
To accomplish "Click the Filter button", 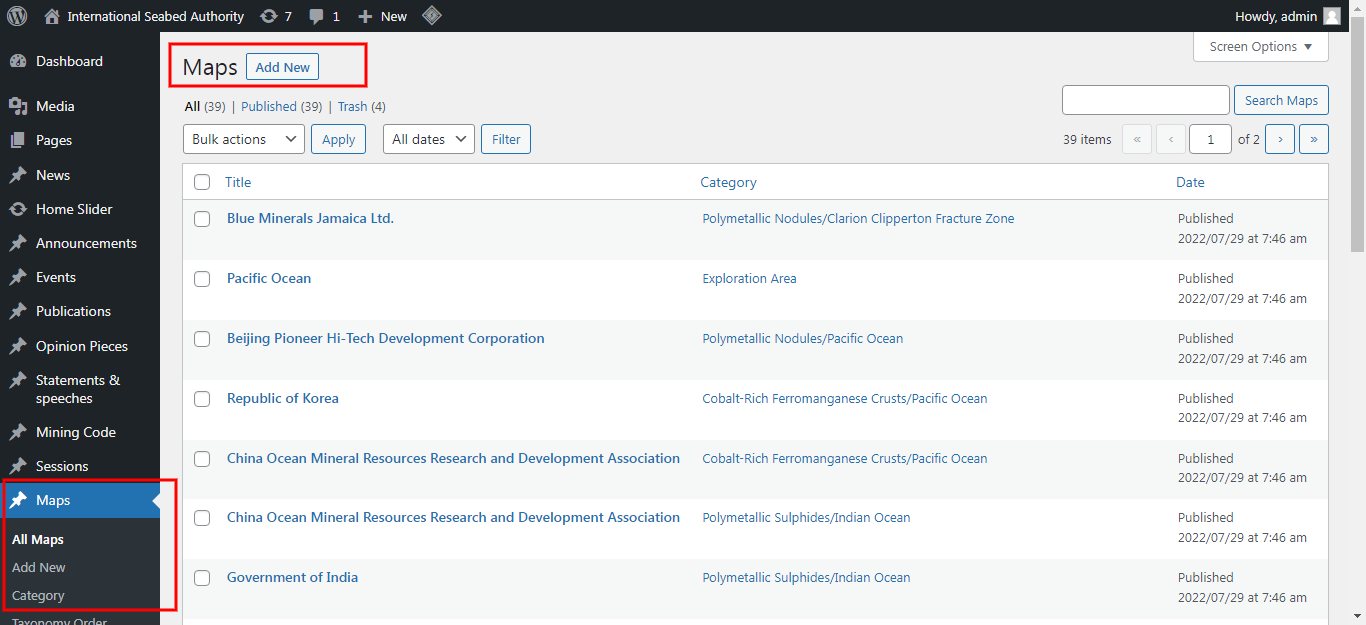I will click(506, 139).
